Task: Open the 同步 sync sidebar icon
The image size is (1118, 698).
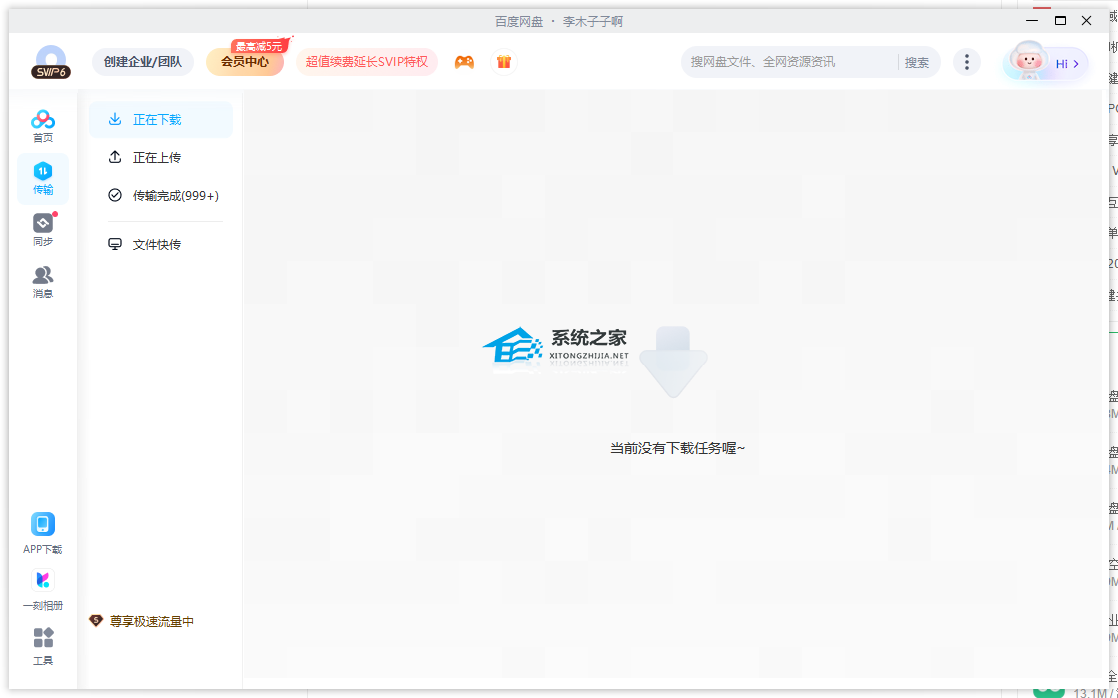Action: [x=43, y=230]
